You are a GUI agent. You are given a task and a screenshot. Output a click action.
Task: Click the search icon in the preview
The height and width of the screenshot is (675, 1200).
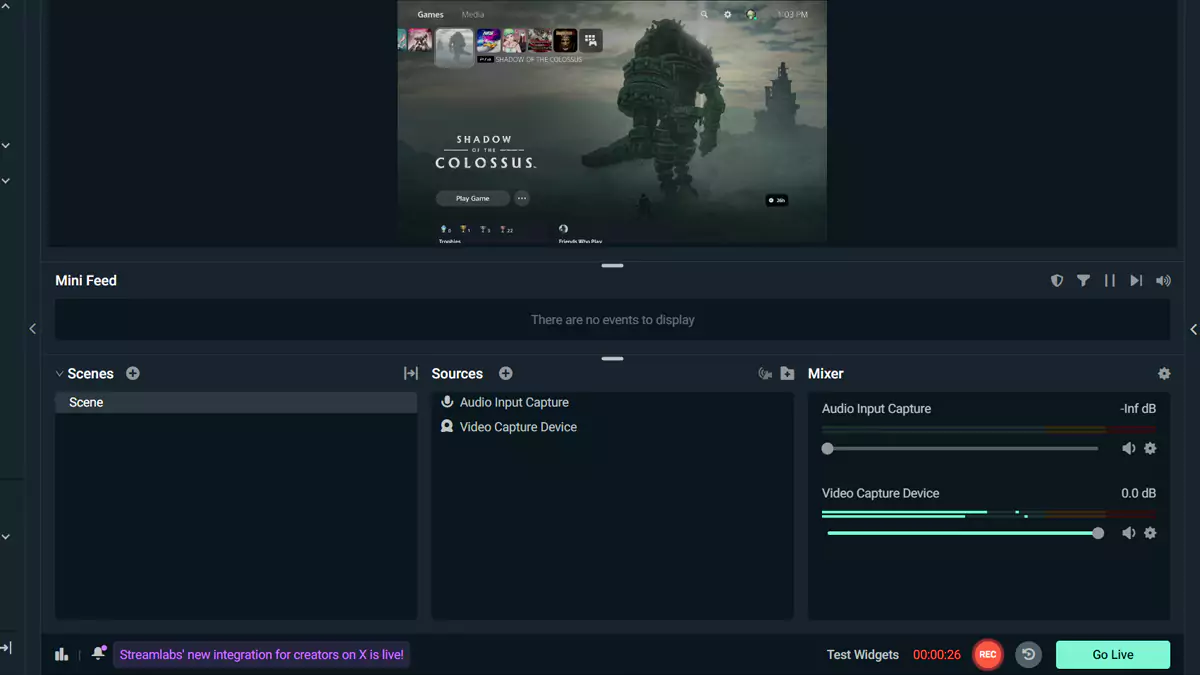[704, 15]
